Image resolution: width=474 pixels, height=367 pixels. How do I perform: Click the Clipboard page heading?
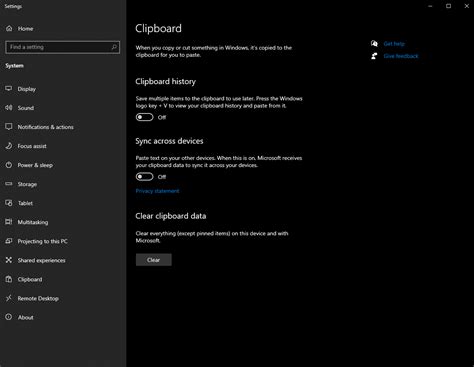tap(158, 29)
